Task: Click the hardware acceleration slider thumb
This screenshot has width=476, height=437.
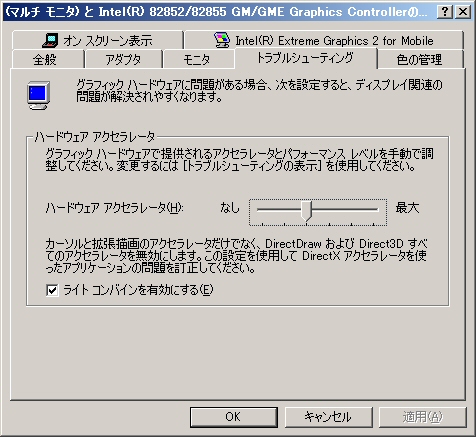Action: click(x=306, y=211)
